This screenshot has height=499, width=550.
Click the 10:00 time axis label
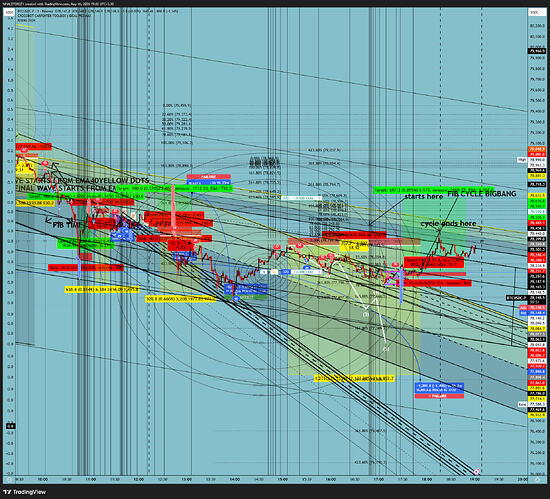pyautogui.click(x=42, y=479)
